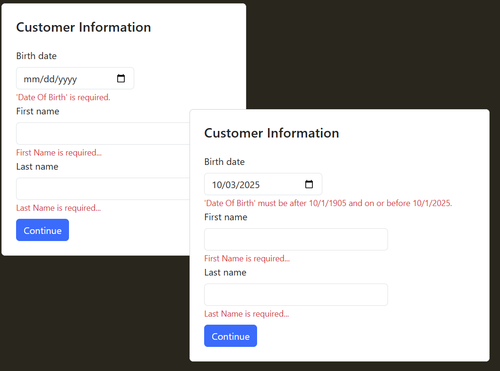Click "Last Name is required..." in front form

[x=246, y=314]
